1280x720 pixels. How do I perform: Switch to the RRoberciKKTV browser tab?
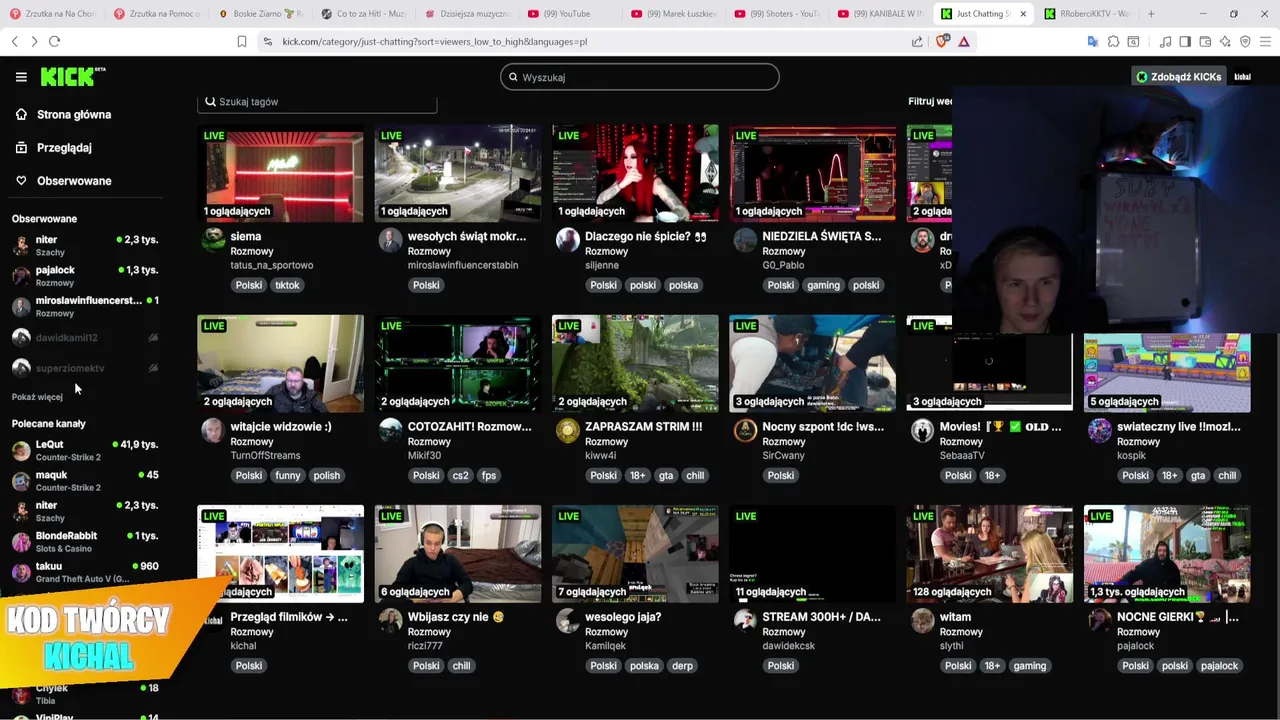[1087, 14]
